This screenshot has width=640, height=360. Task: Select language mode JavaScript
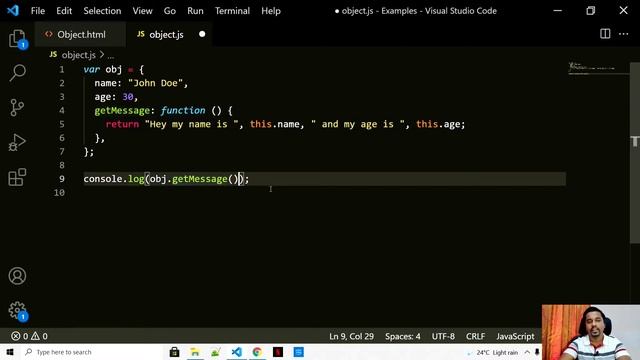coord(515,336)
